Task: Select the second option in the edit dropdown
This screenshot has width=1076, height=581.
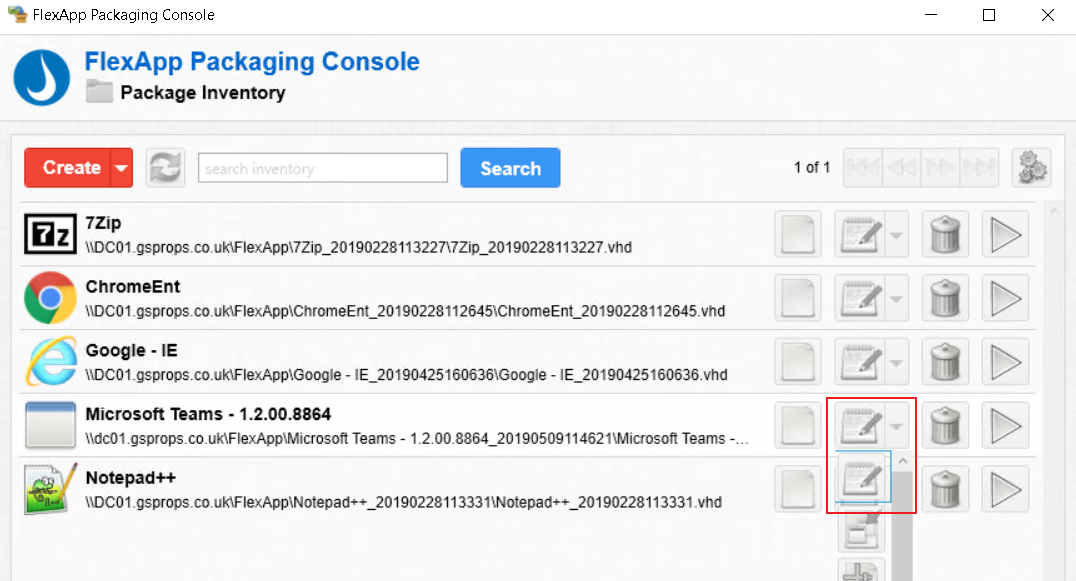Action: pos(861,530)
